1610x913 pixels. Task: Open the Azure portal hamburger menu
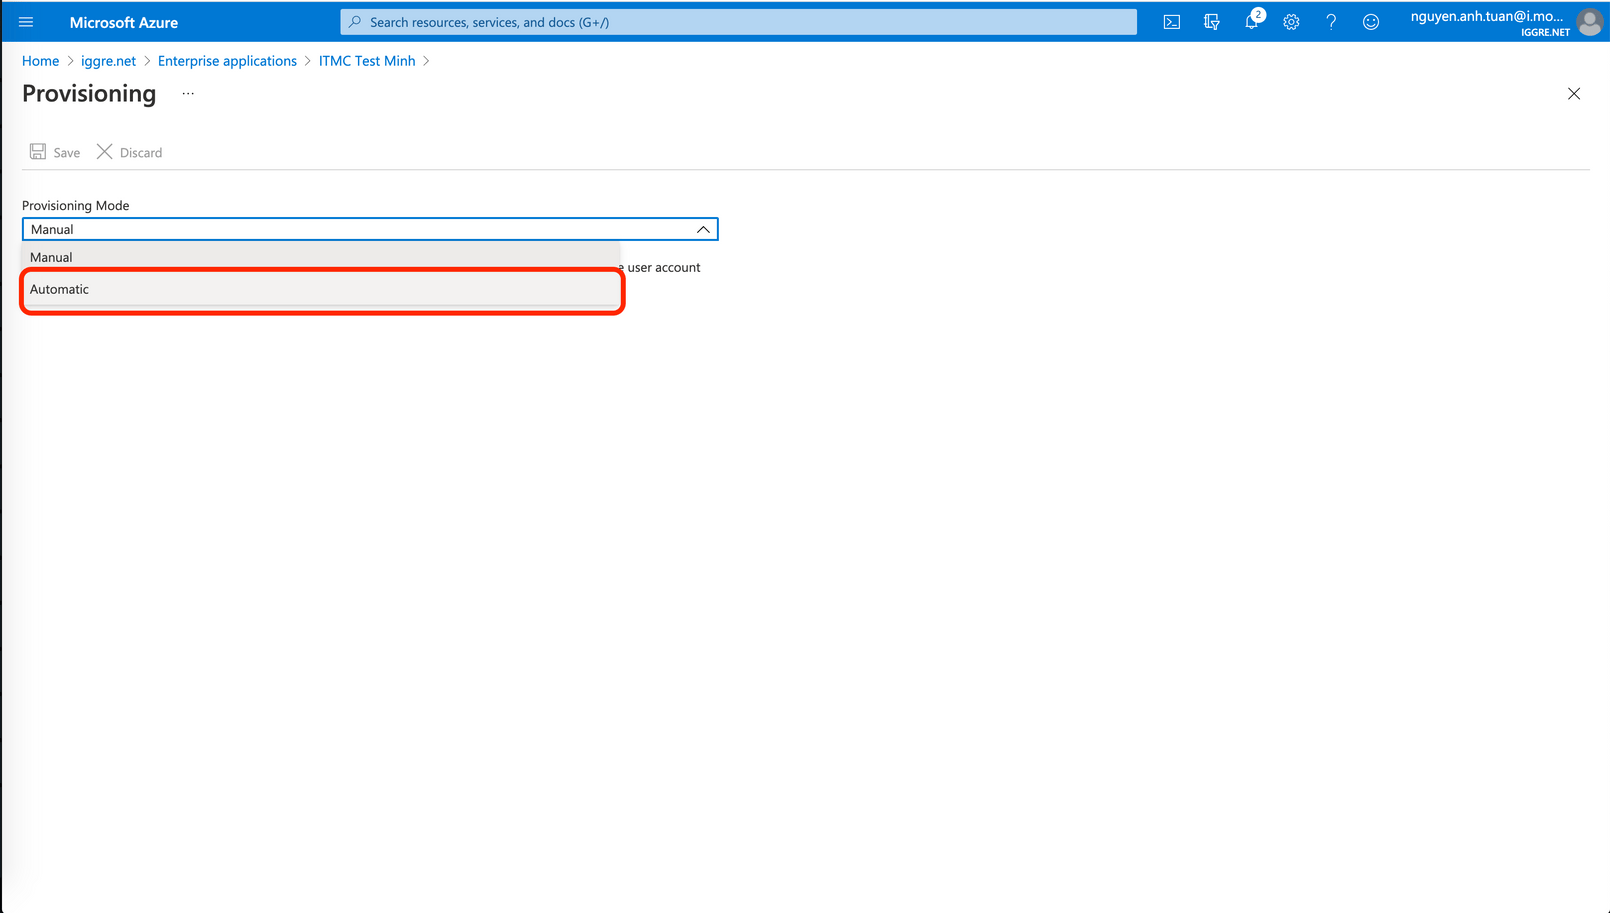[26, 22]
